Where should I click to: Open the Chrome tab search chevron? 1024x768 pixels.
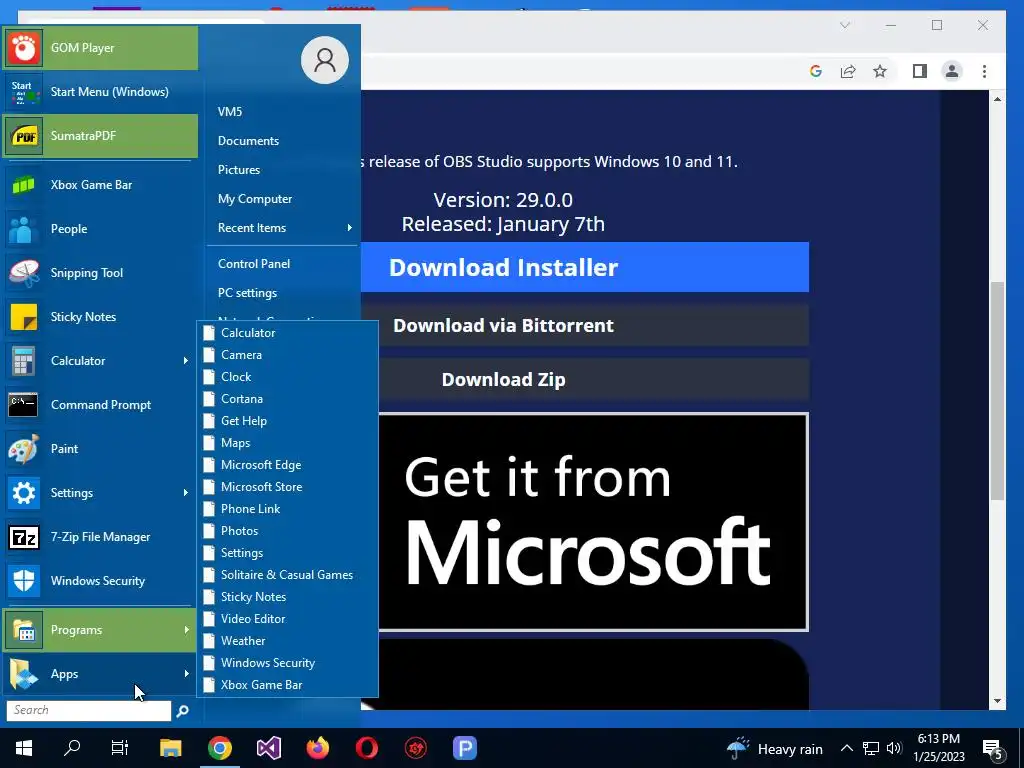click(x=845, y=25)
